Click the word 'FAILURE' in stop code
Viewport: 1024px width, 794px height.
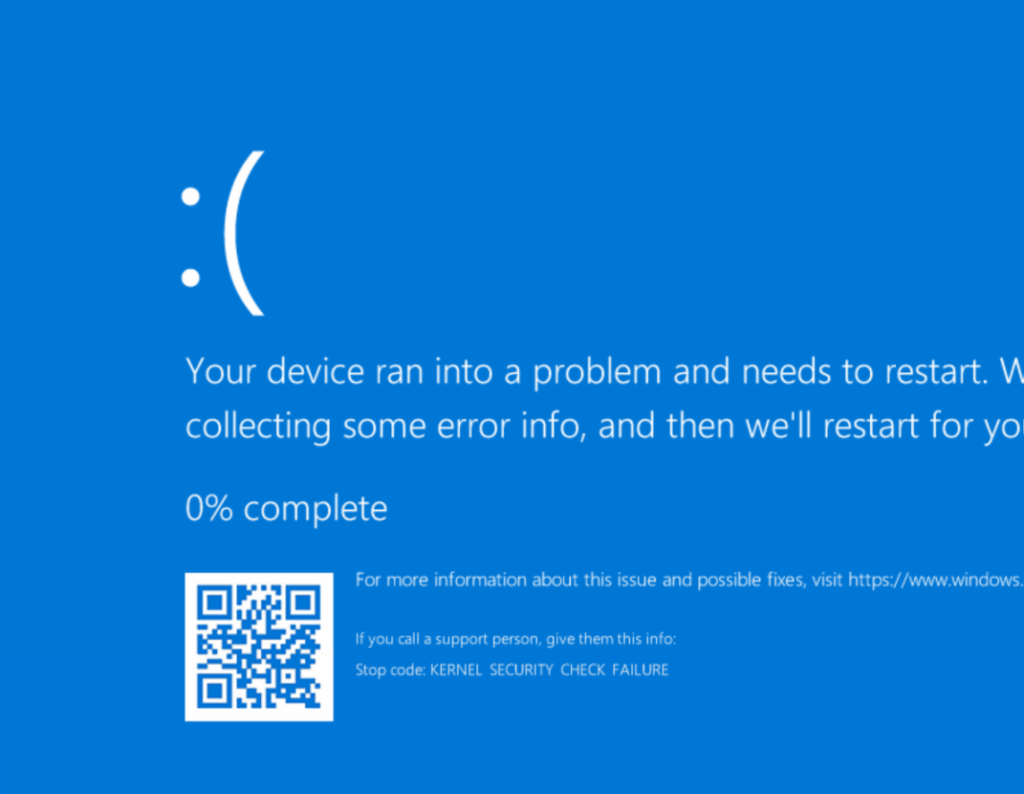tap(640, 670)
